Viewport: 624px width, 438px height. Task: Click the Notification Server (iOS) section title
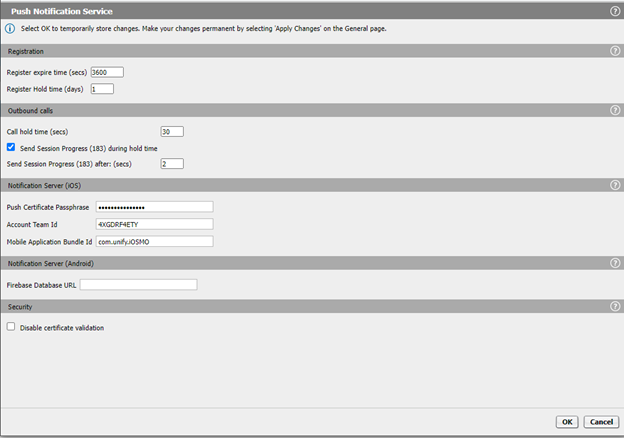click(x=45, y=185)
